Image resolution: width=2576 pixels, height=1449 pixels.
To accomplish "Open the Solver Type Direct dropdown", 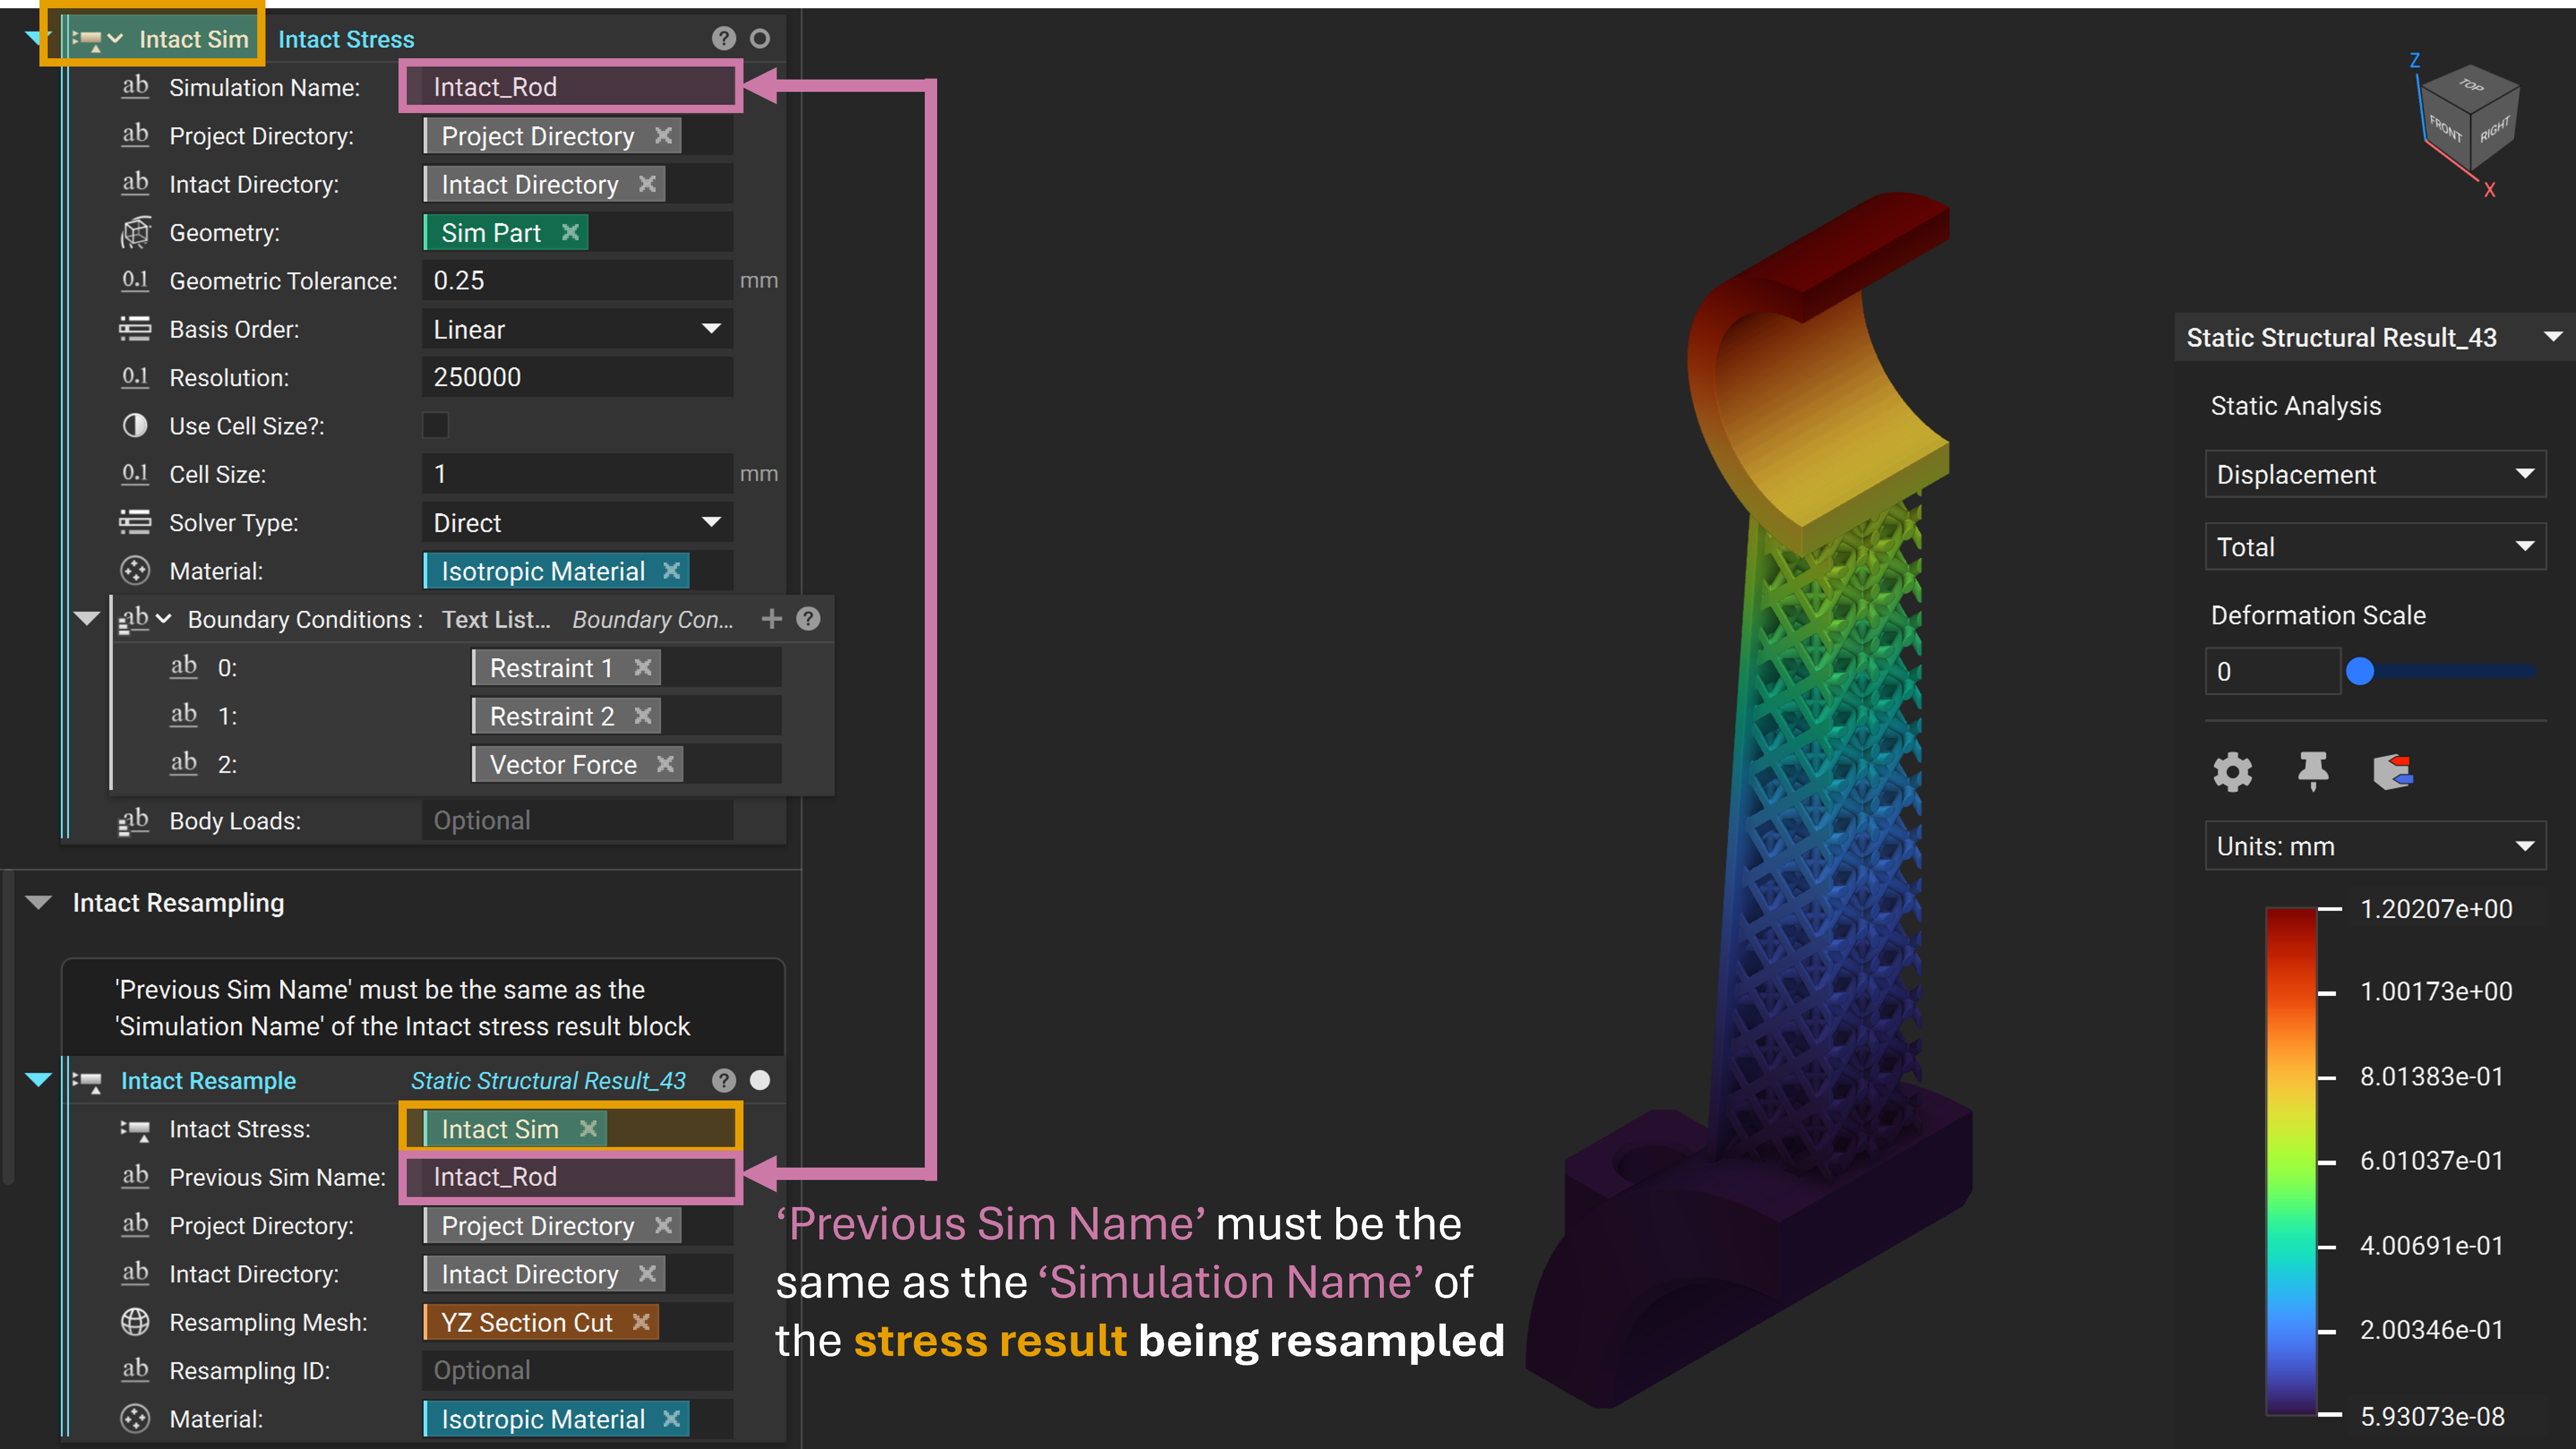I will (577, 522).
